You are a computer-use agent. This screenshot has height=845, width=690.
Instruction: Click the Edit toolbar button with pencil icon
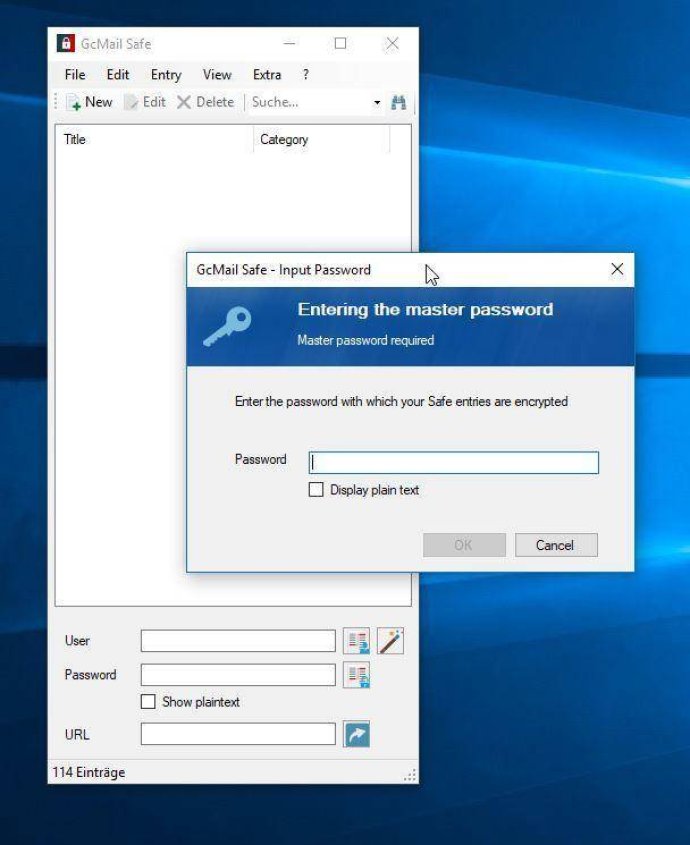tap(145, 102)
